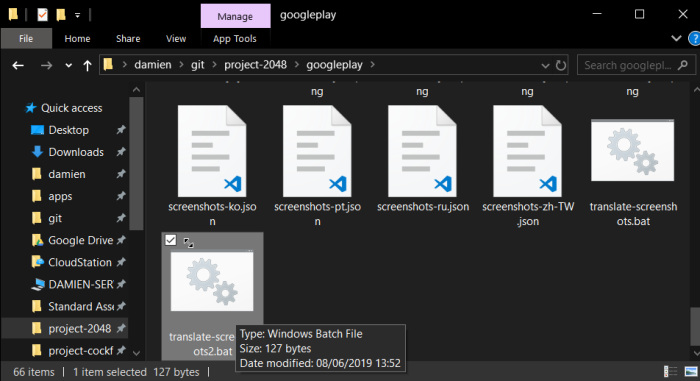Uncheck the translate-screenshots2.bat selection checkbox
The image size is (700, 381).
[171, 240]
